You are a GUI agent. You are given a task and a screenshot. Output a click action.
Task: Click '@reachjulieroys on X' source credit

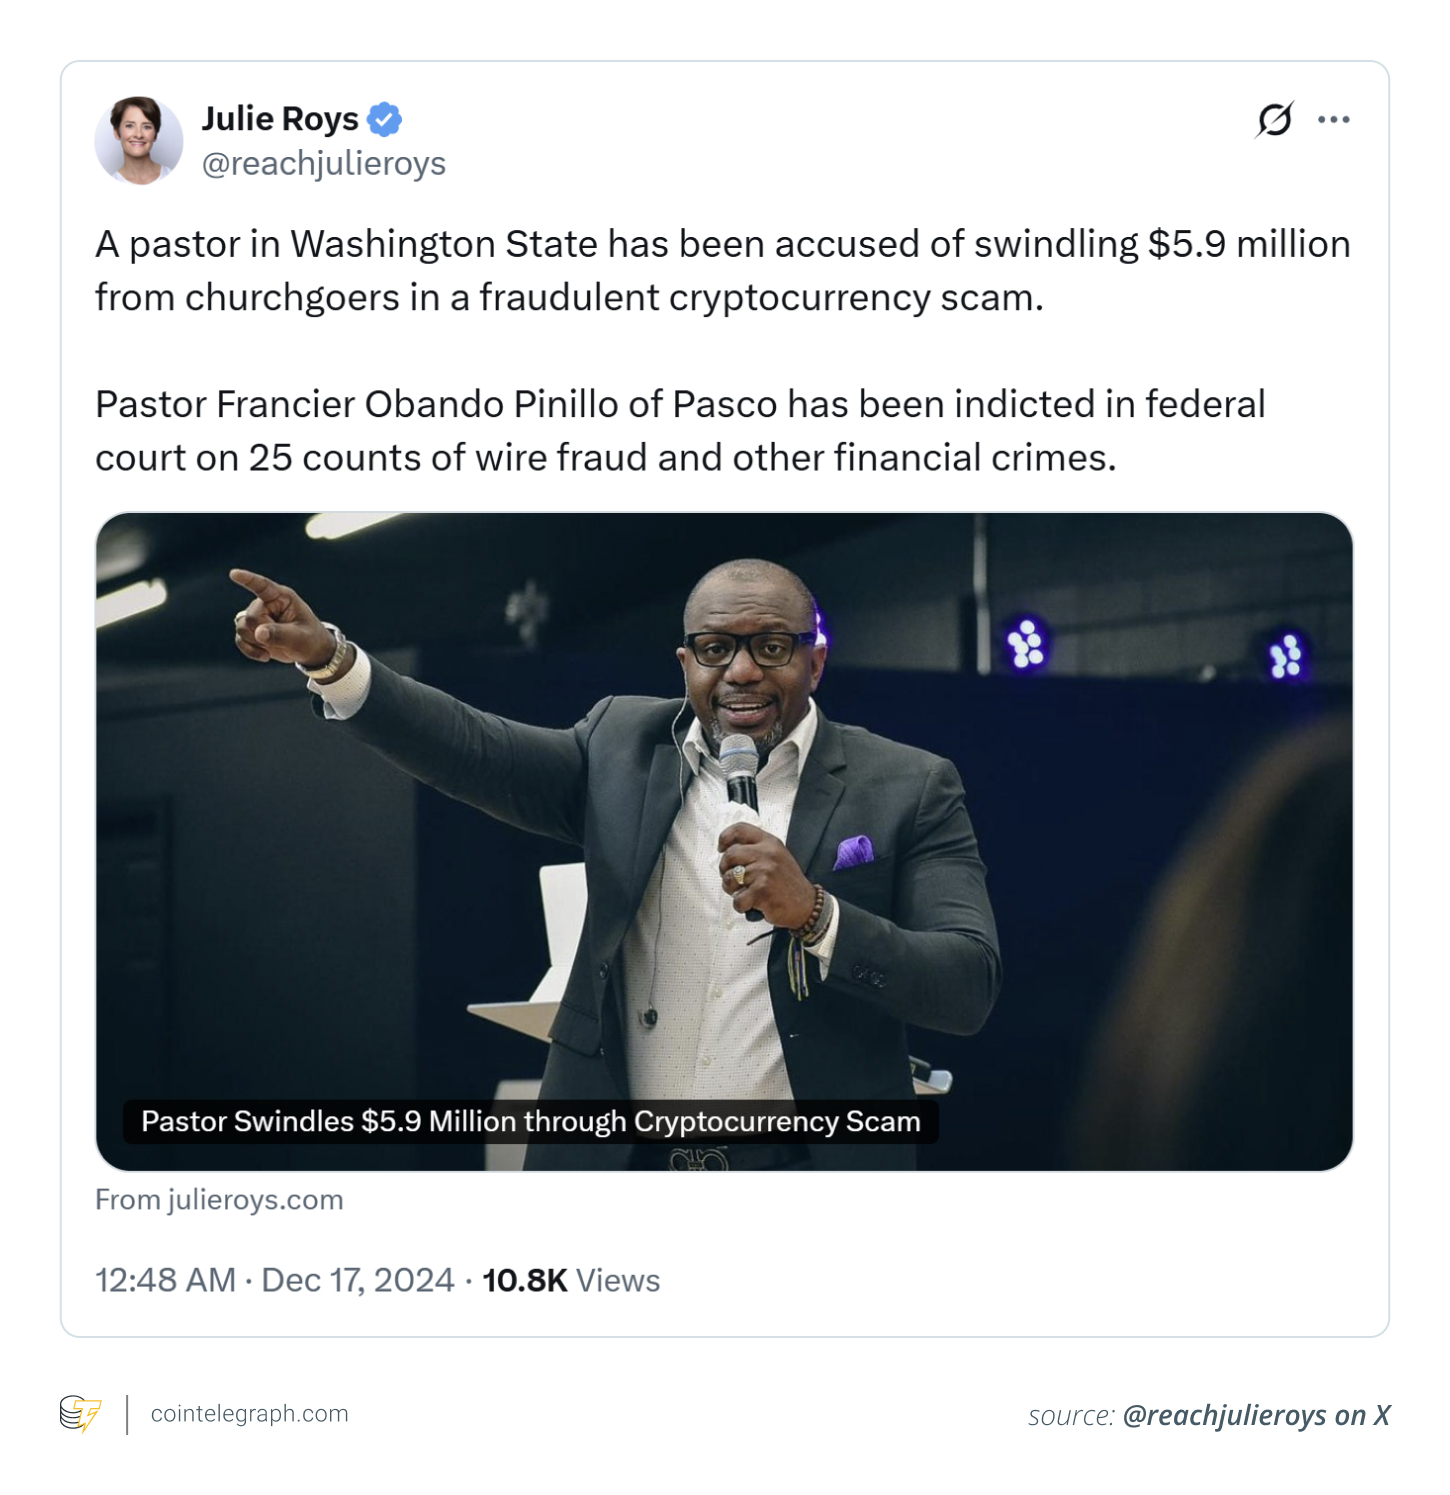coord(1256,1415)
